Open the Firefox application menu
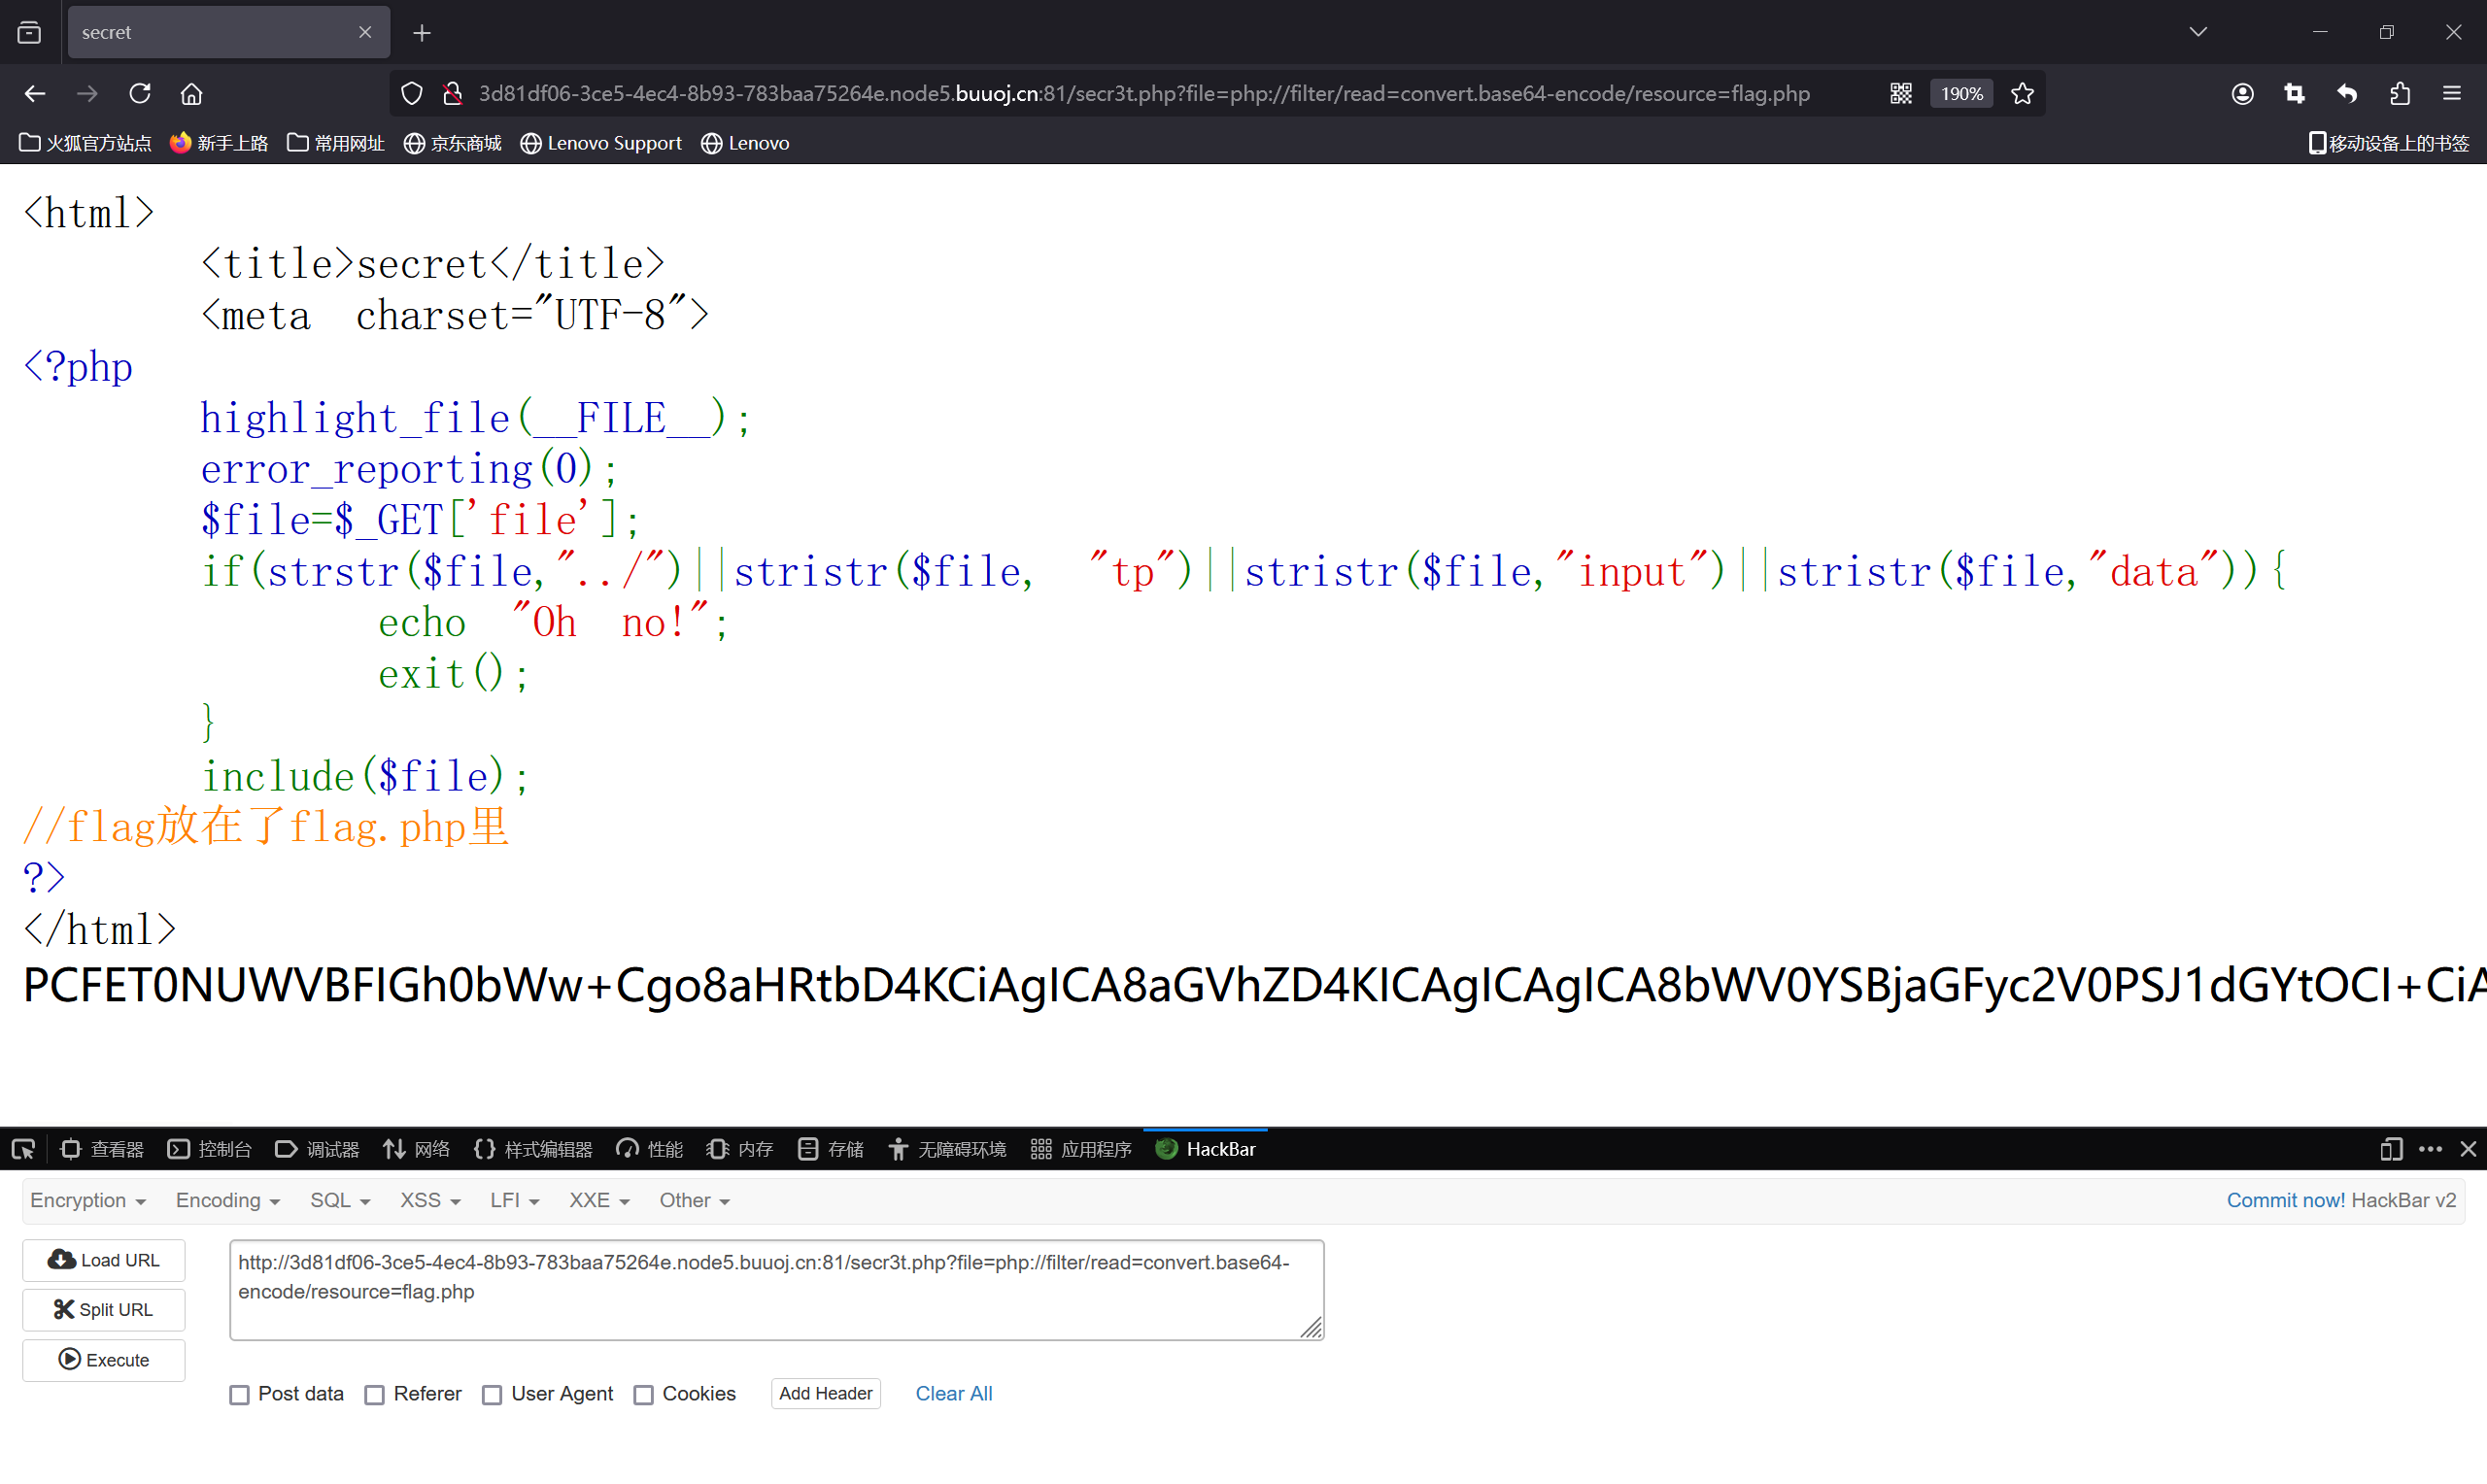2487x1484 pixels. pos(2451,93)
